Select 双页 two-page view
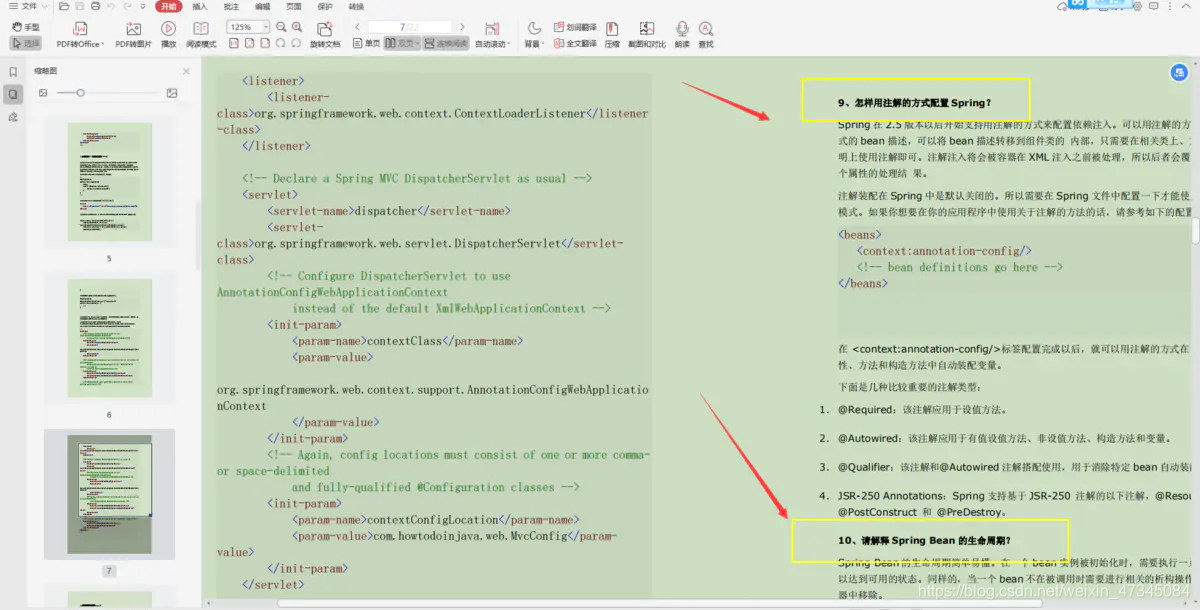This screenshot has width=1200, height=610. tap(401, 43)
